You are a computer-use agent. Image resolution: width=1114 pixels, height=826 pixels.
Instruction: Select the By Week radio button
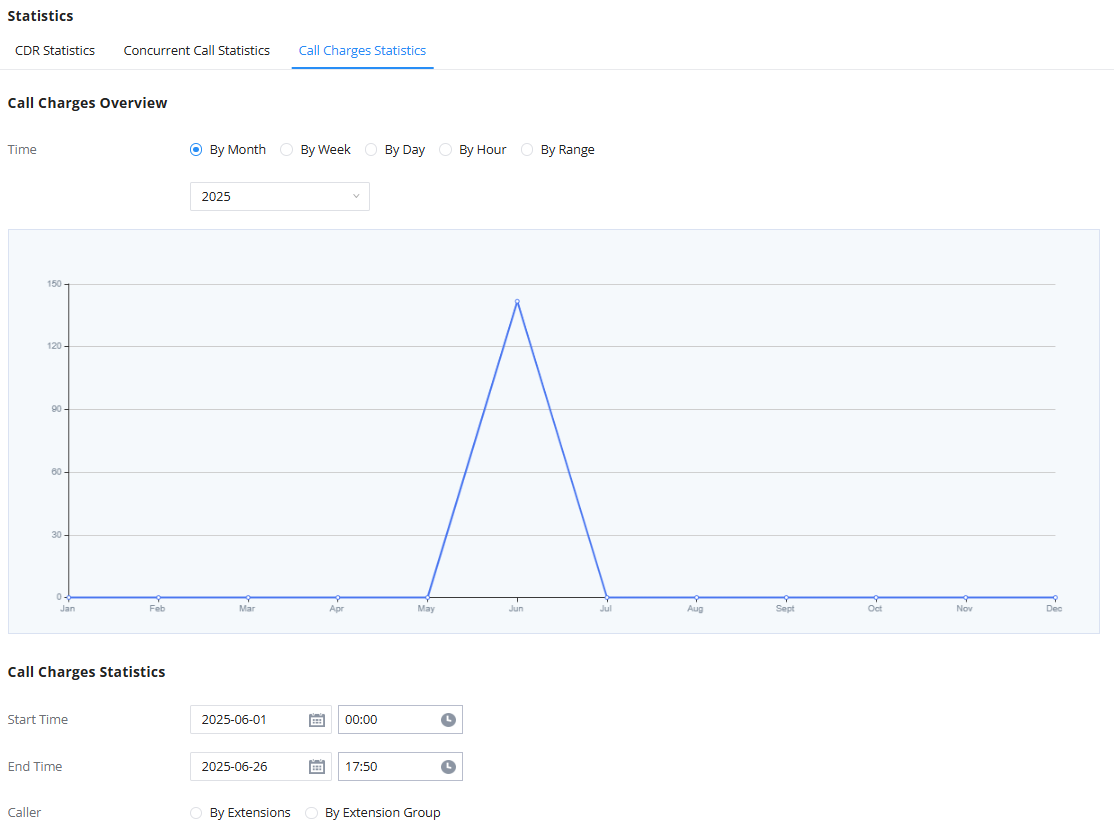[x=286, y=149]
